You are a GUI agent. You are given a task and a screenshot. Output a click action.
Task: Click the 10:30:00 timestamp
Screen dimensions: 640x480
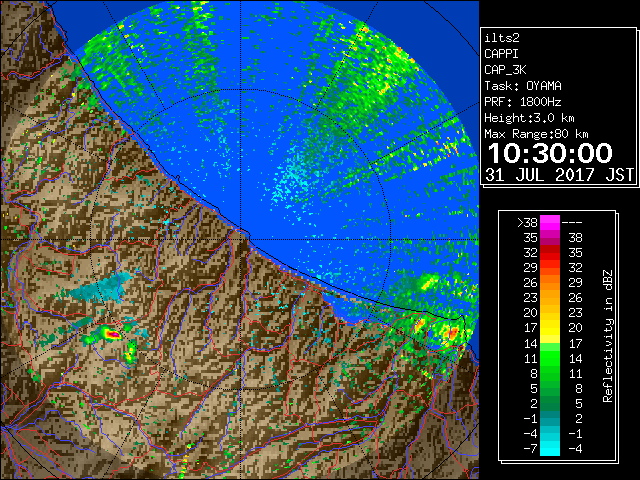coord(550,153)
